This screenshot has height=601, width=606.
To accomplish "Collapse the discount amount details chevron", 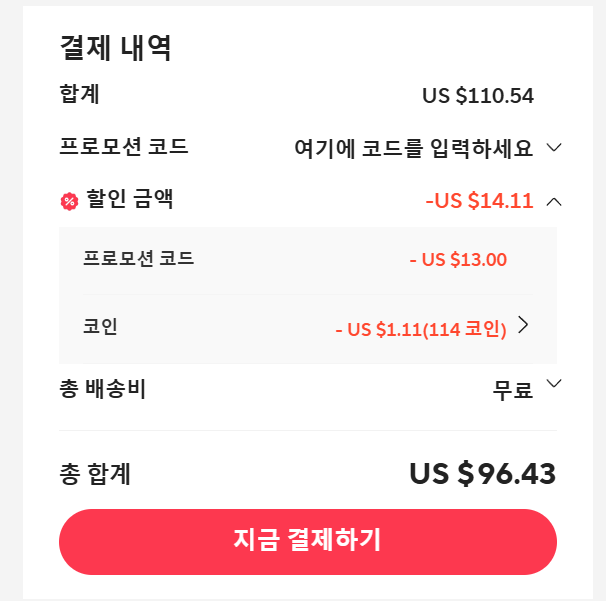I will [555, 201].
